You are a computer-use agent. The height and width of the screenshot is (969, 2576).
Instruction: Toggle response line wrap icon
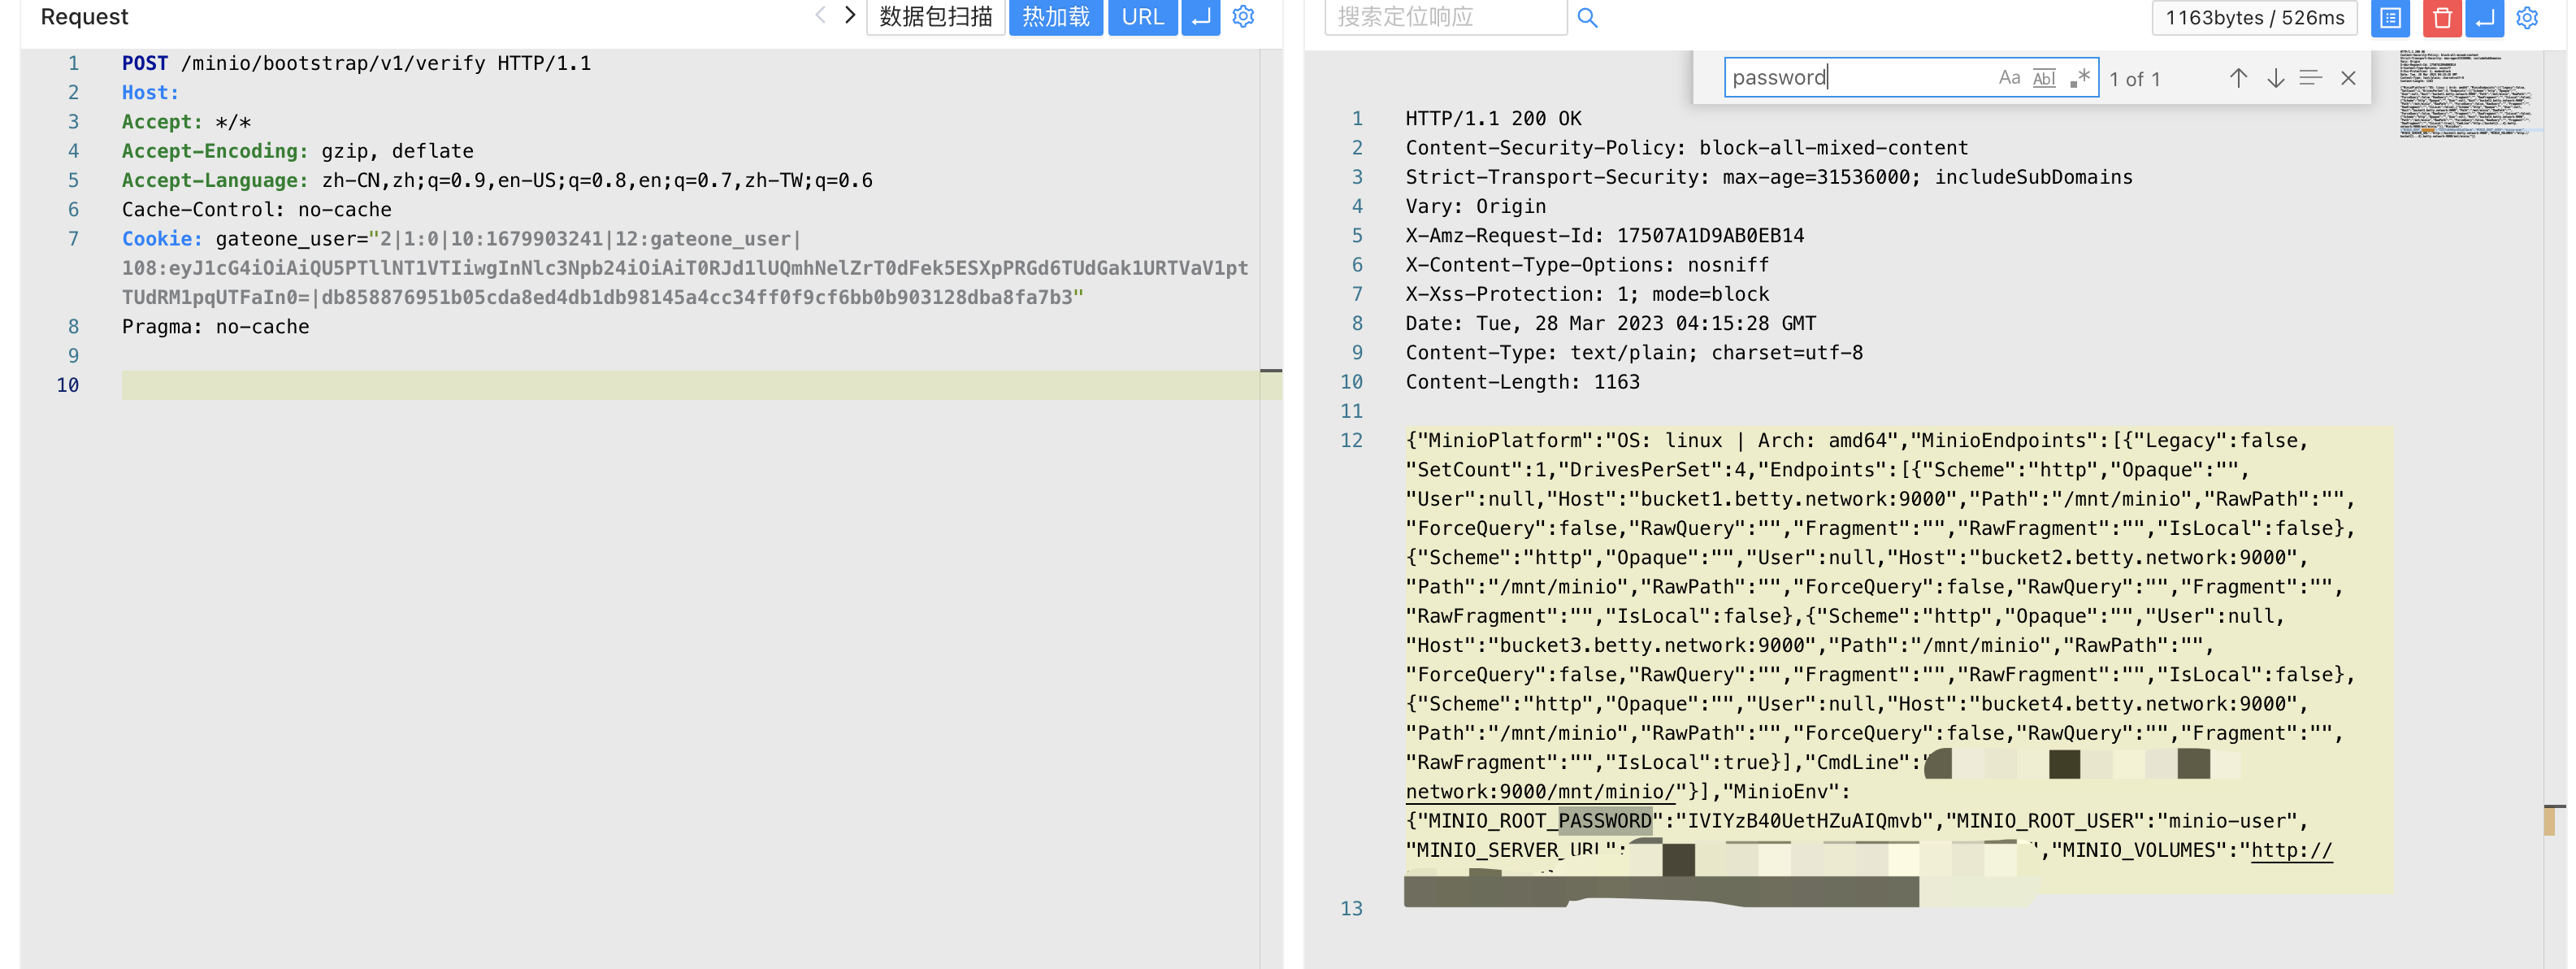[2484, 17]
